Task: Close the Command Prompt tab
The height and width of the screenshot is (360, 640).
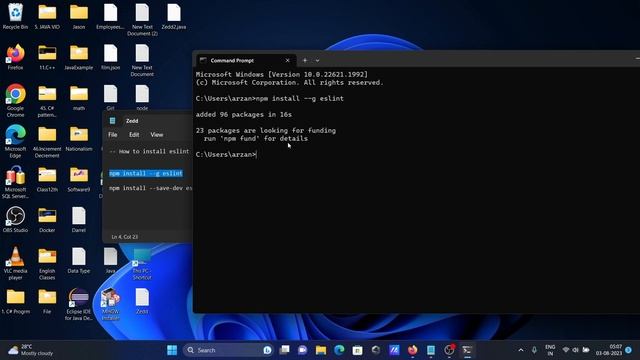Action: [287, 60]
